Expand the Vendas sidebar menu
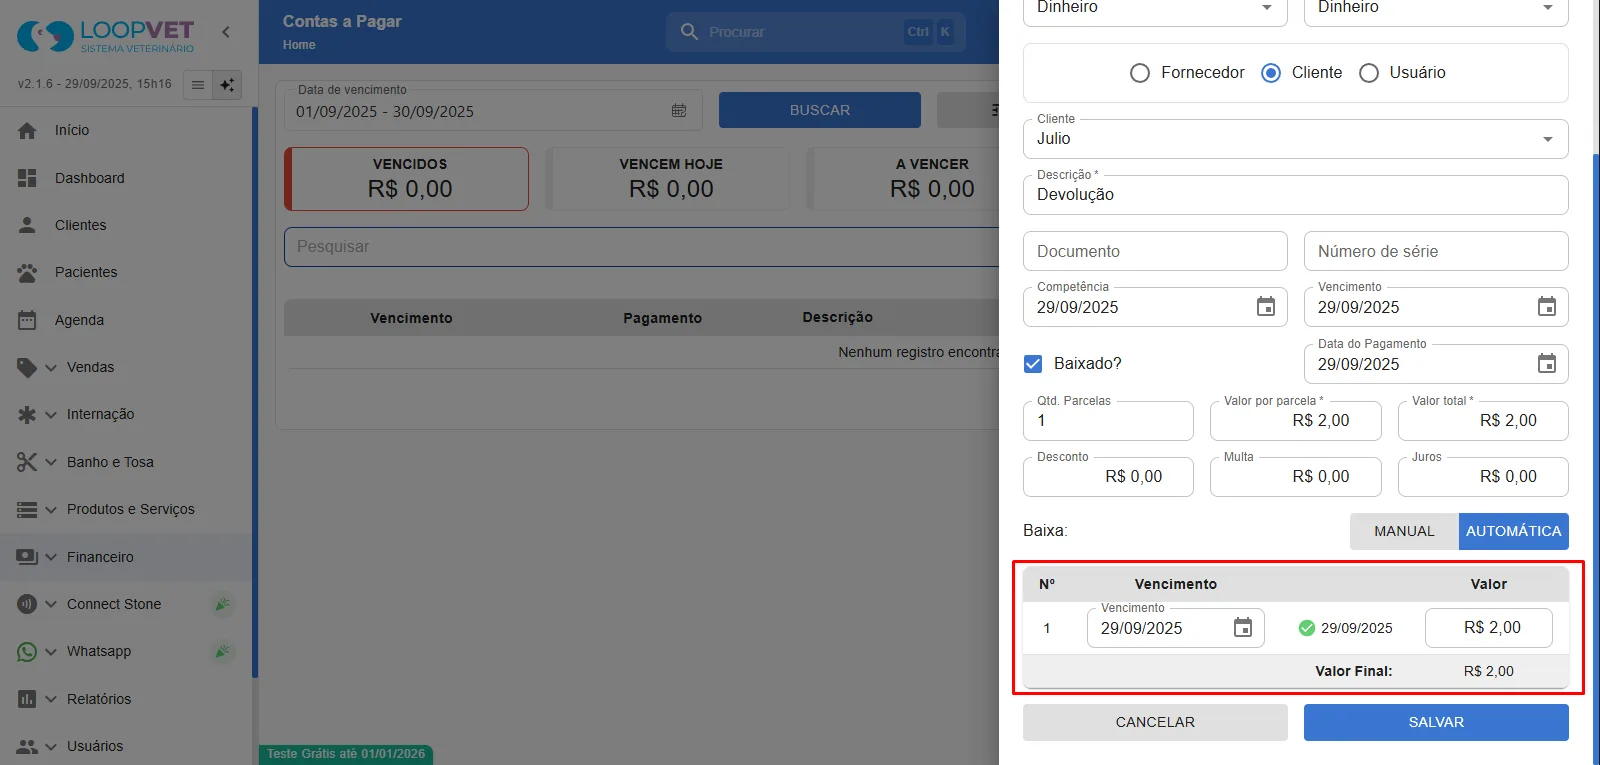The width and height of the screenshot is (1600, 765). click(80, 367)
